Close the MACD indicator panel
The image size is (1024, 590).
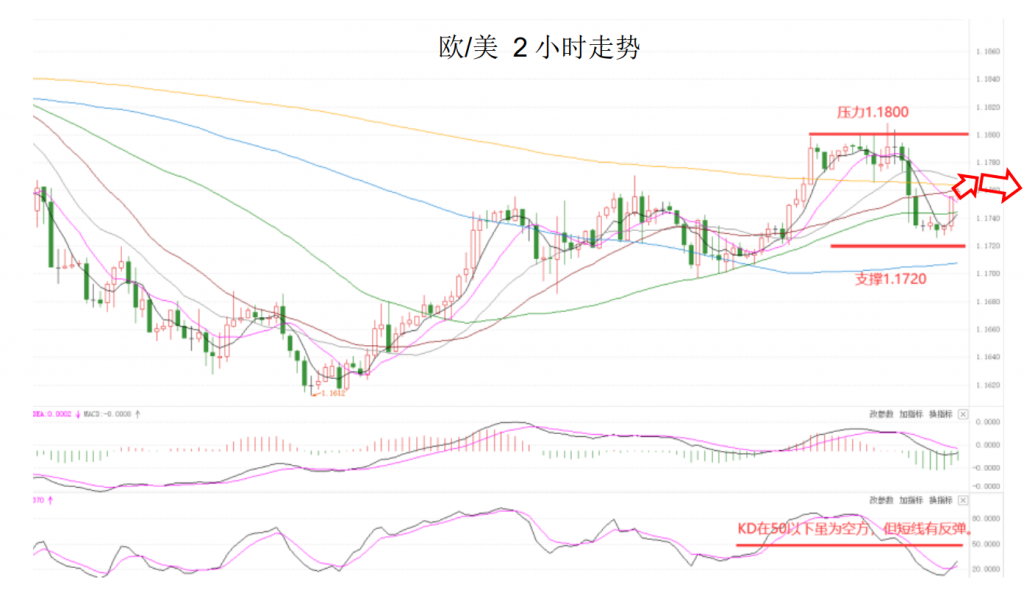coord(963,414)
